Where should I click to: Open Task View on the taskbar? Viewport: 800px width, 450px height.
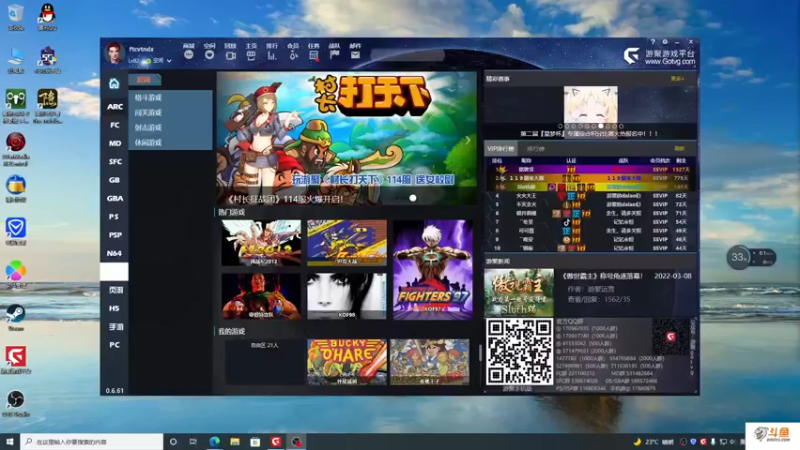[x=193, y=442]
